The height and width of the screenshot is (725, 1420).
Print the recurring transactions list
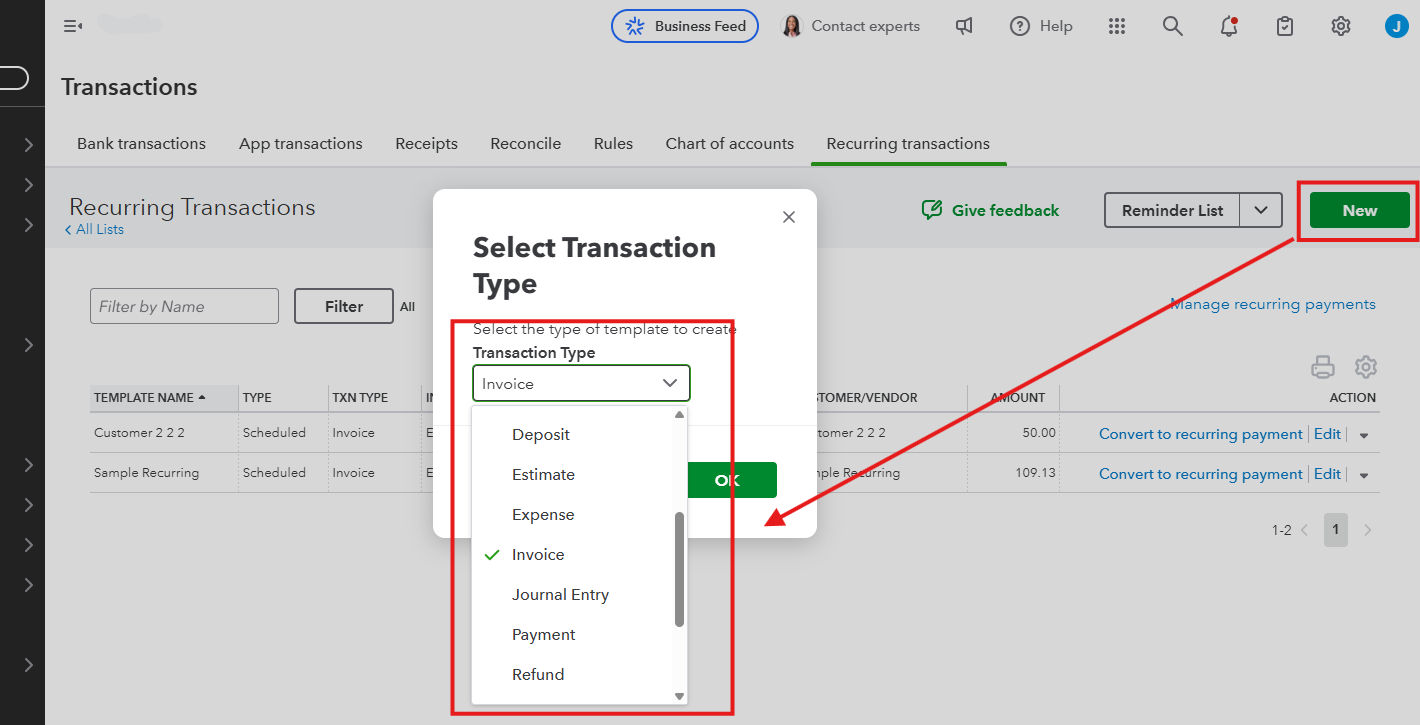(x=1323, y=367)
